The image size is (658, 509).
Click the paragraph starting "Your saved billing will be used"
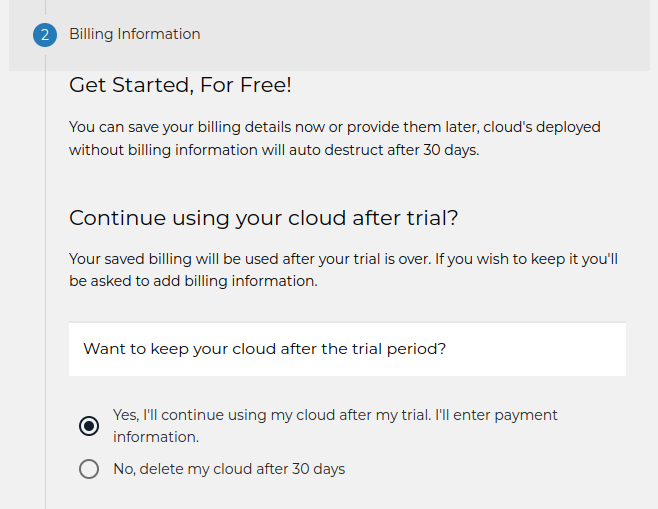coord(343,270)
